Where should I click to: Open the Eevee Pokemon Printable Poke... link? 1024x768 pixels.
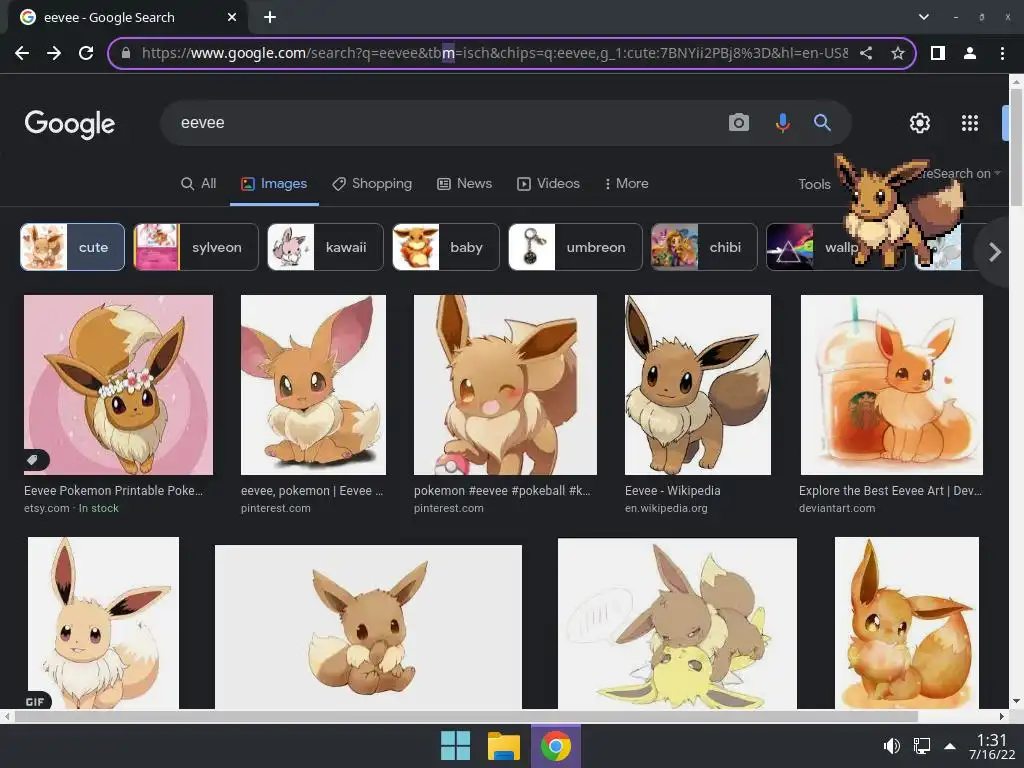[114, 490]
